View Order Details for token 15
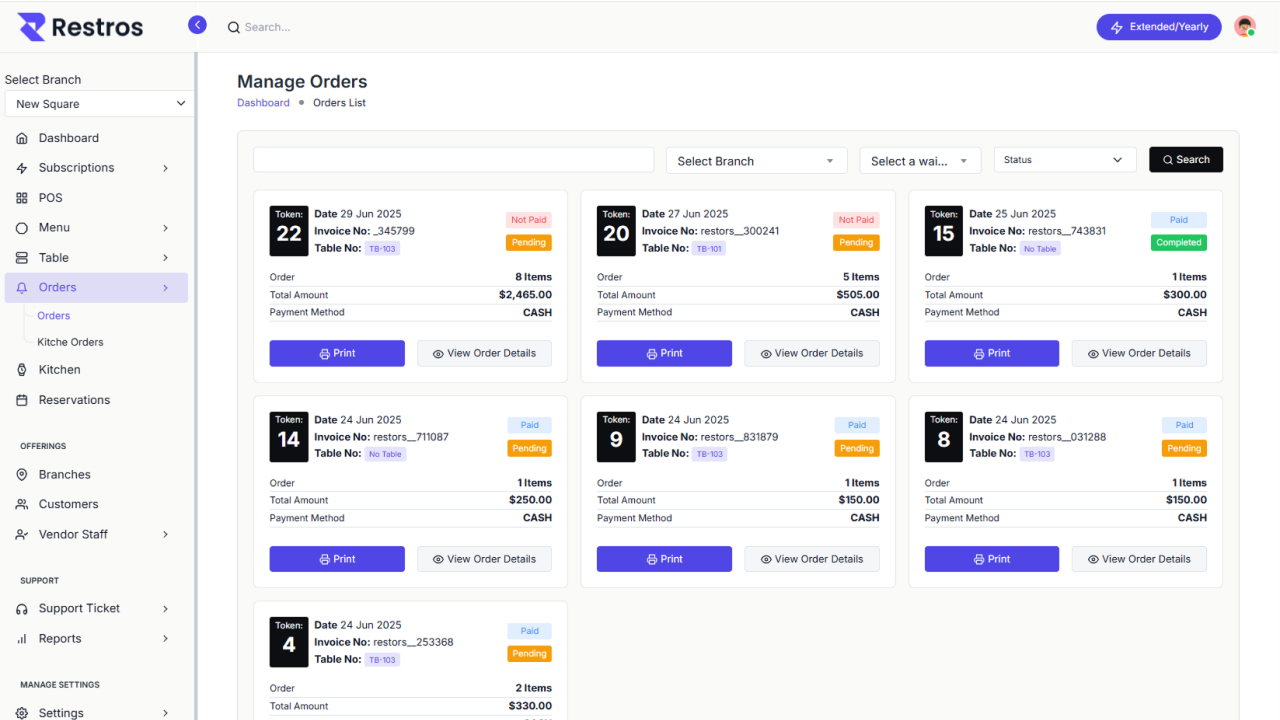The height and width of the screenshot is (720, 1280). click(x=1139, y=353)
